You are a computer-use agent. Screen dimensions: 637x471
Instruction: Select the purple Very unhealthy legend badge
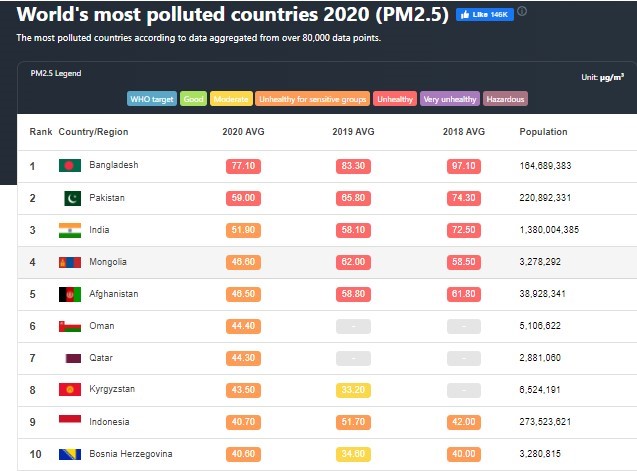[x=450, y=99]
